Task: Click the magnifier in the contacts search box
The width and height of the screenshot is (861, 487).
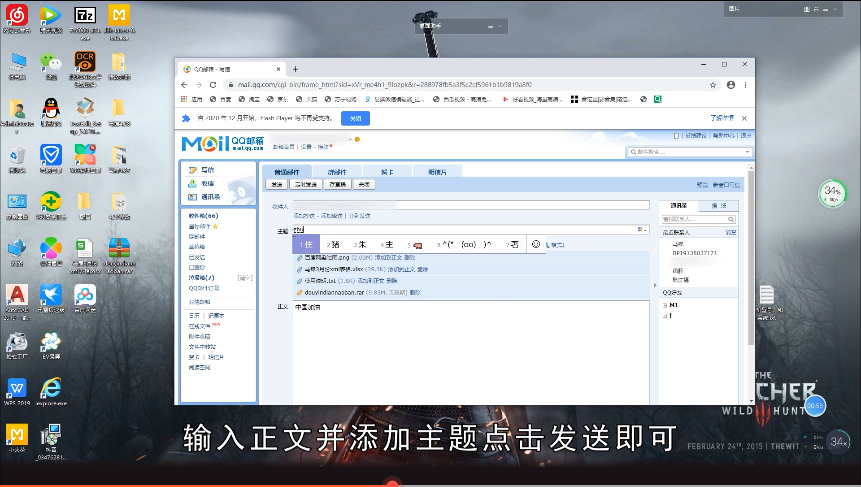Action: [x=731, y=219]
